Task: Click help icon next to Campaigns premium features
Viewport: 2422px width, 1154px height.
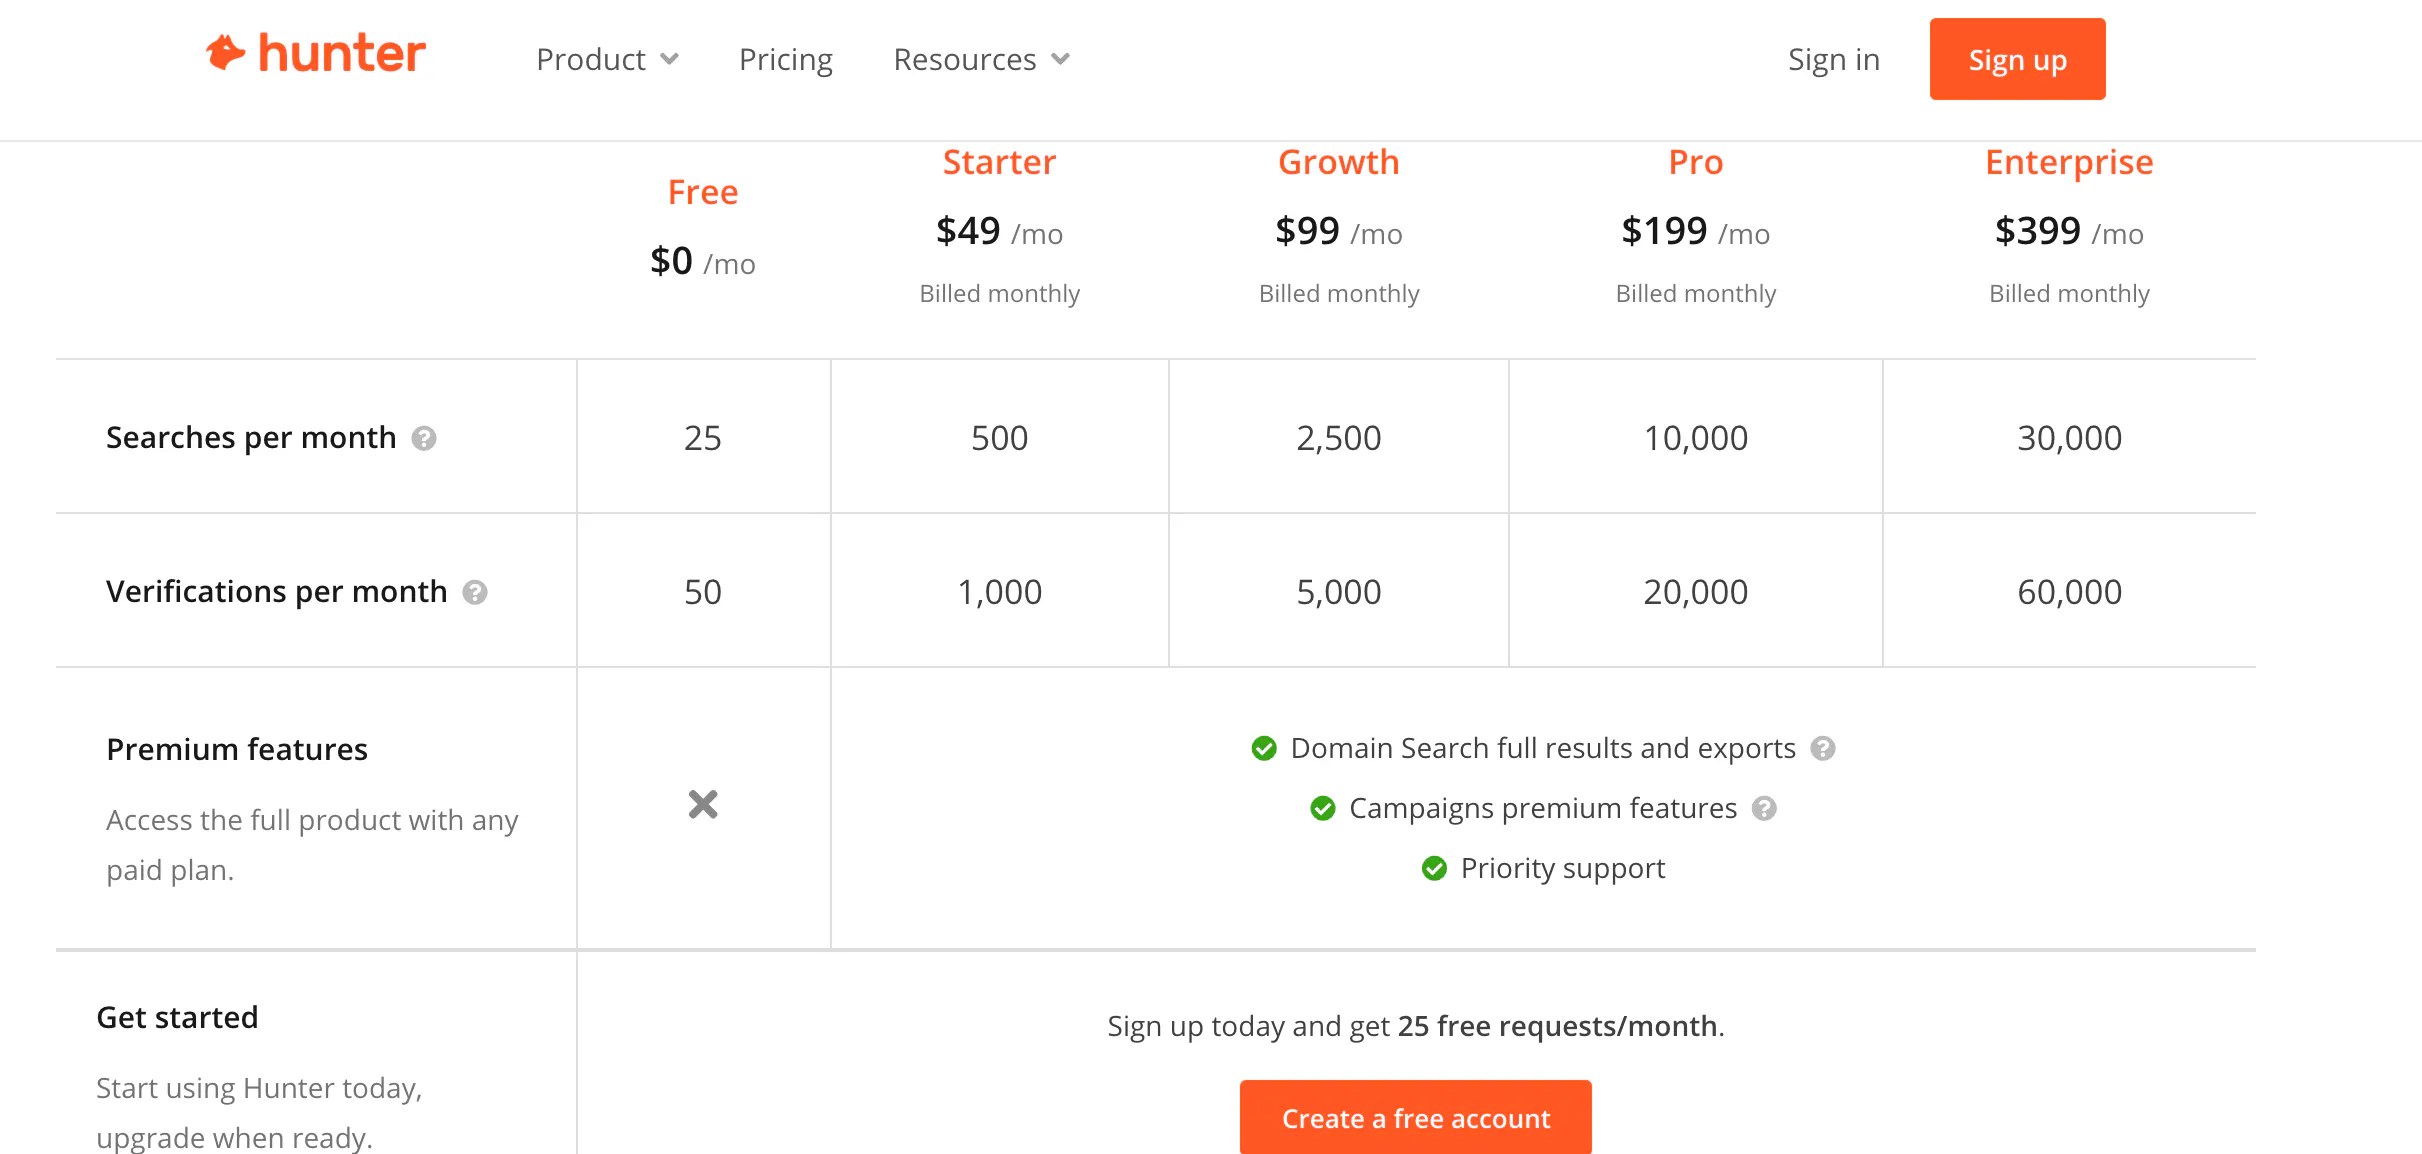Action: (x=1764, y=809)
